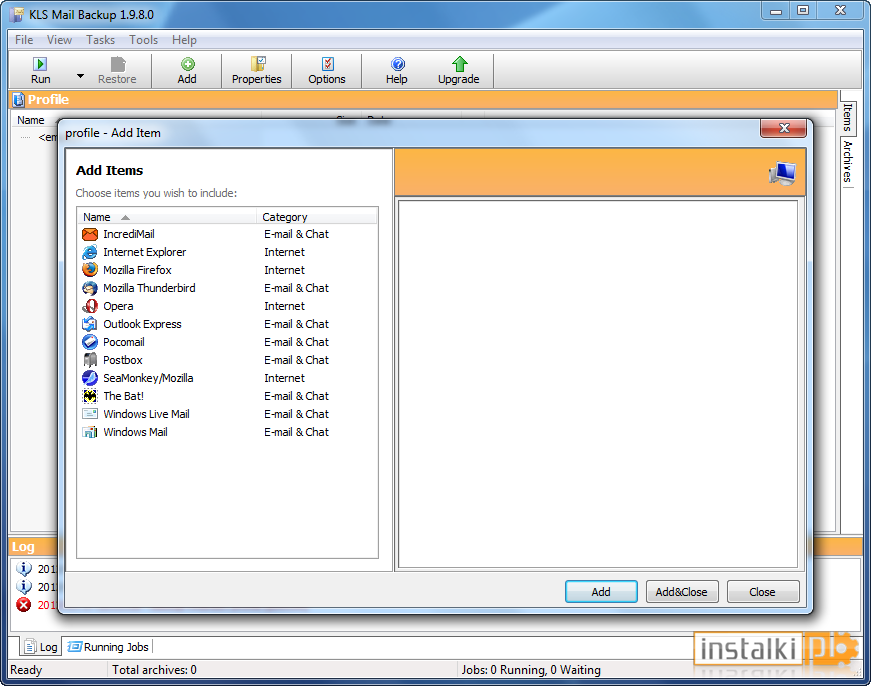
Task: Open the View menu
Action: [x=59, y=40]
